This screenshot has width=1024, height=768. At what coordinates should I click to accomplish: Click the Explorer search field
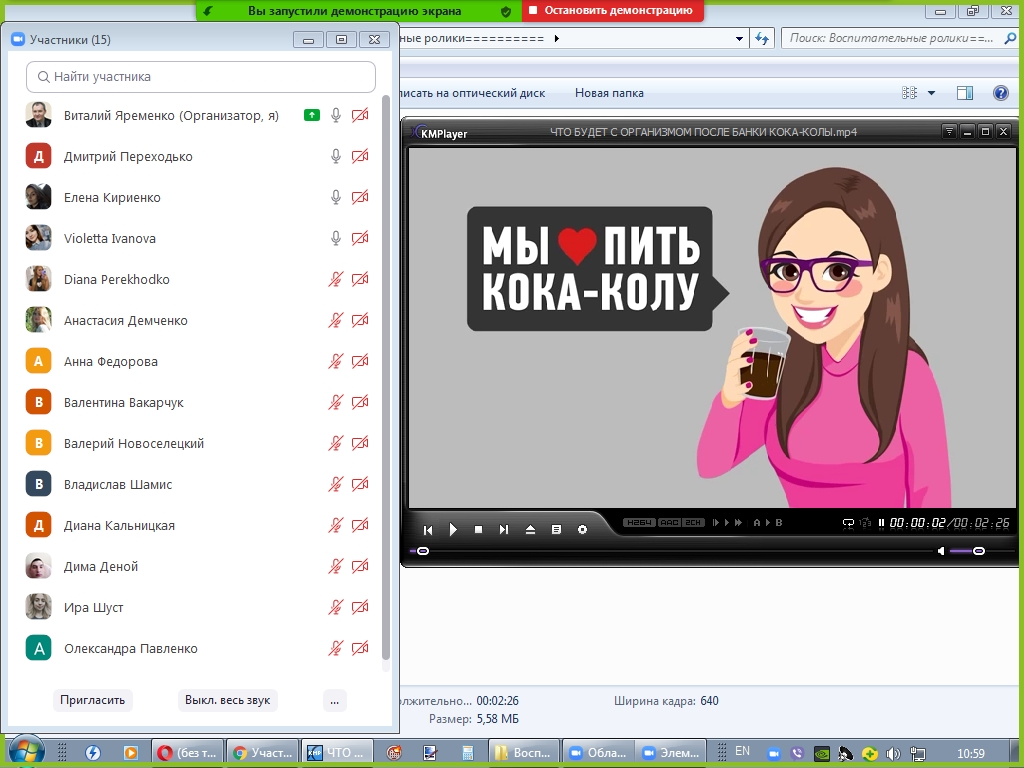coord(899,39)
